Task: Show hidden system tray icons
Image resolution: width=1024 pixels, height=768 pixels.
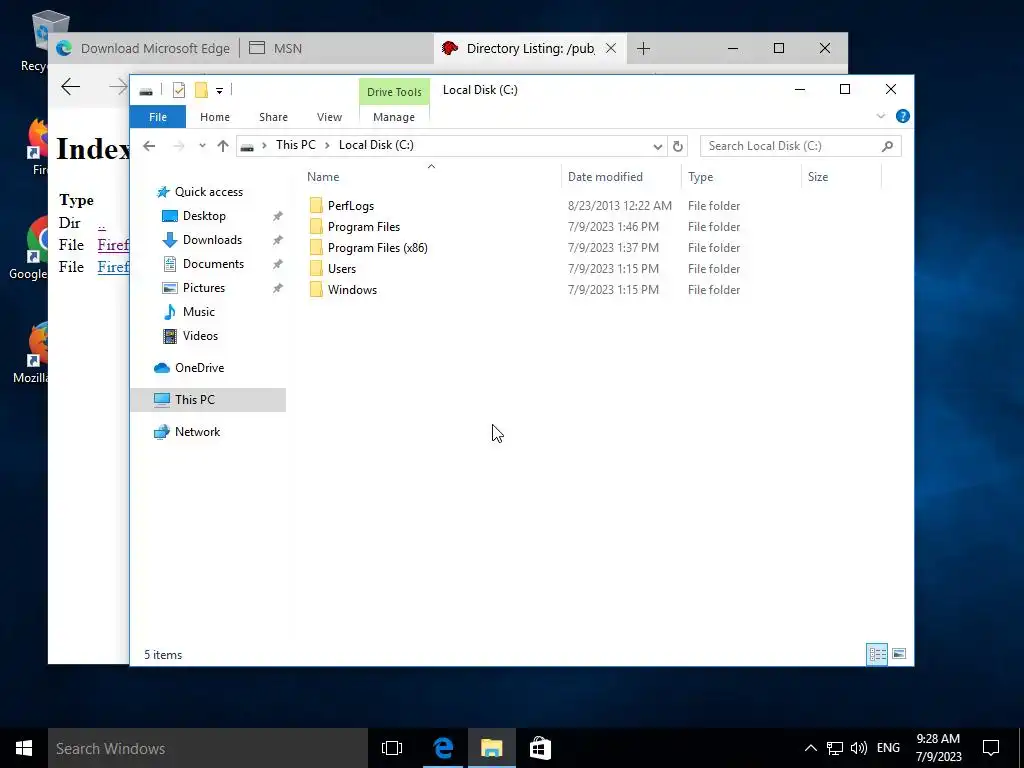Action: (810, 748)
